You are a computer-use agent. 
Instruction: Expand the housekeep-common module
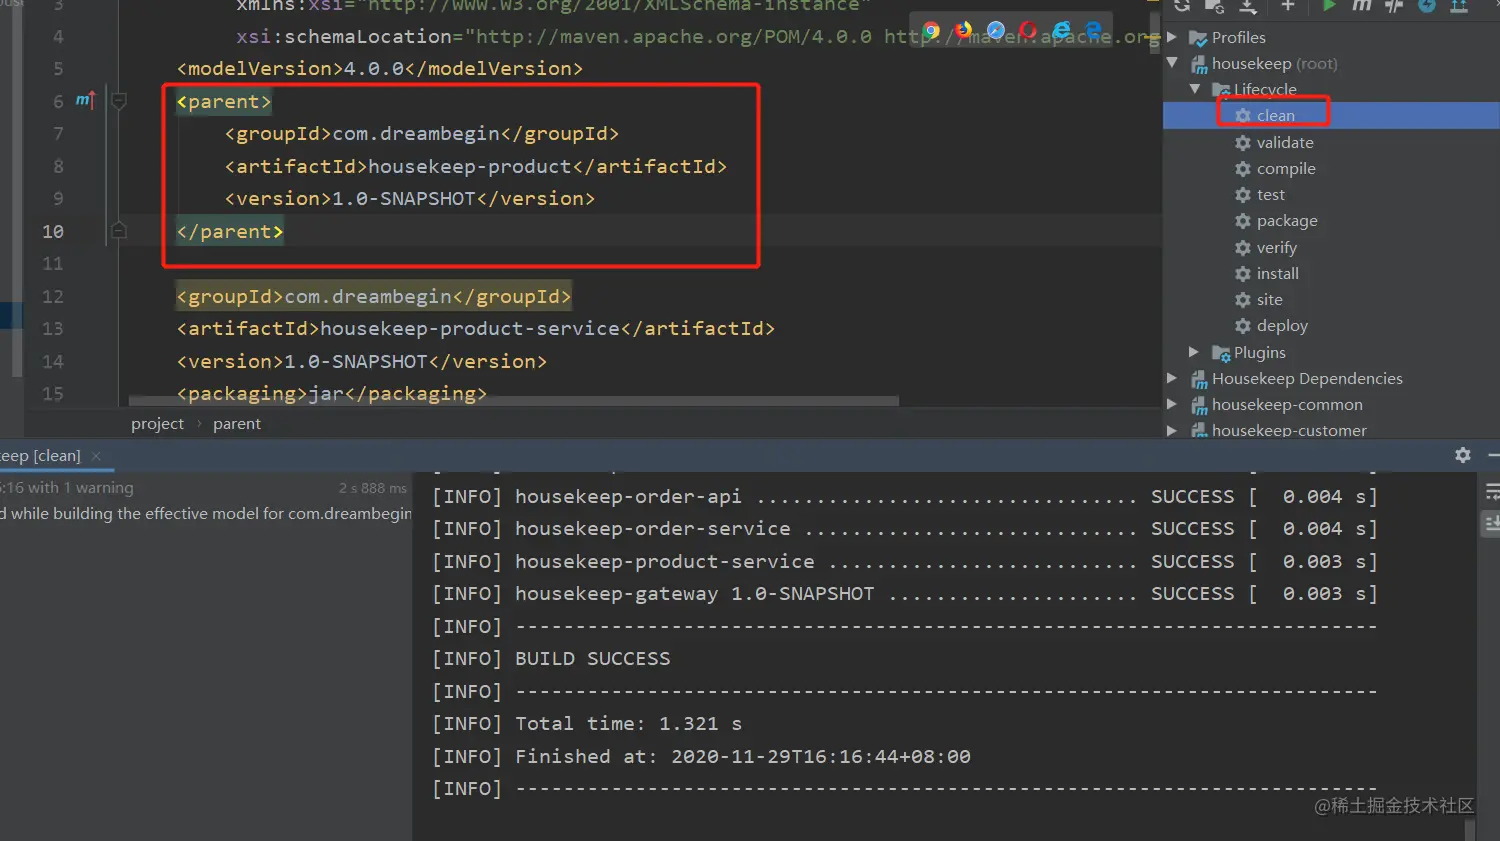point(1172,404)
